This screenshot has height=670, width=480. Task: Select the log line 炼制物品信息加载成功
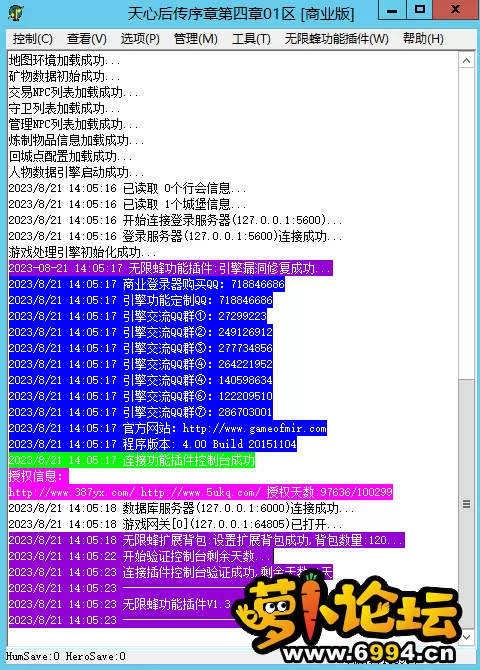coord(76,140)
